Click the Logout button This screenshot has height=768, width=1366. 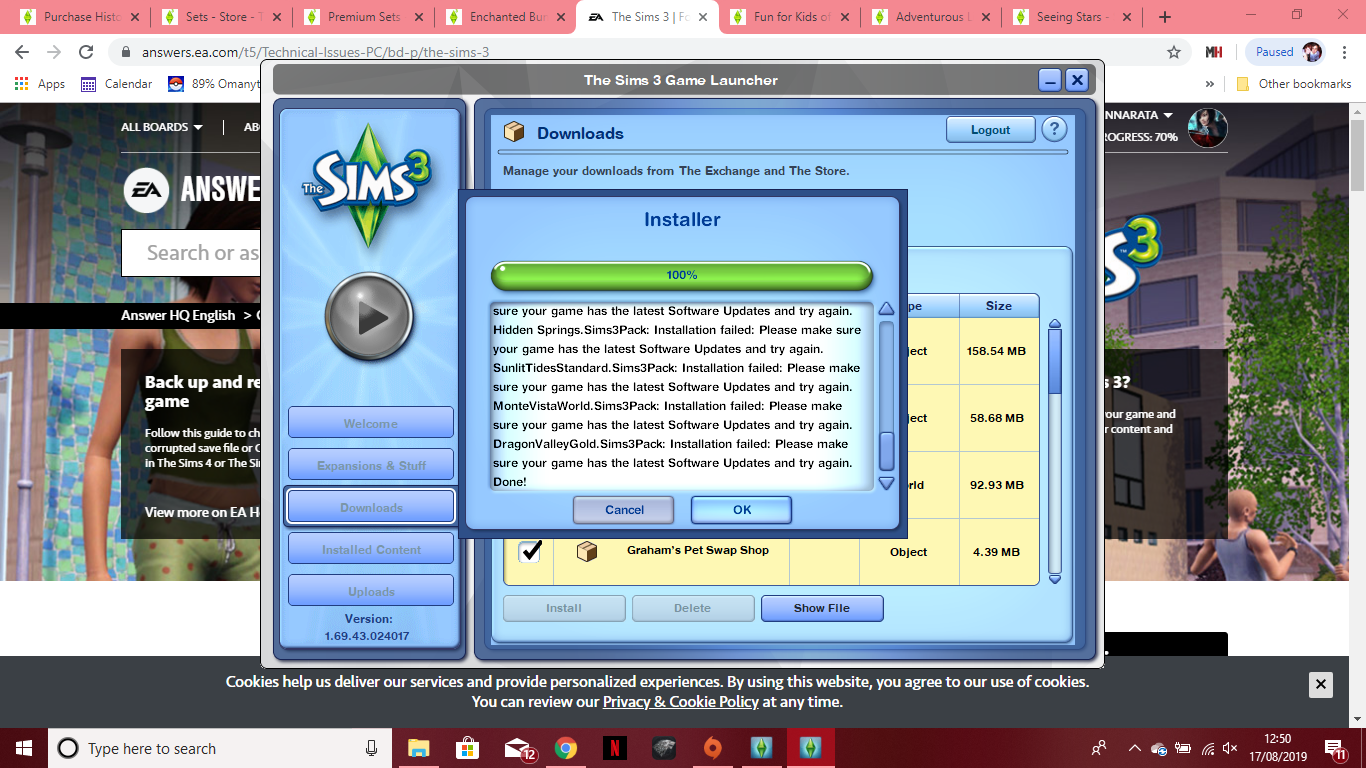click(x=990, y=130)
